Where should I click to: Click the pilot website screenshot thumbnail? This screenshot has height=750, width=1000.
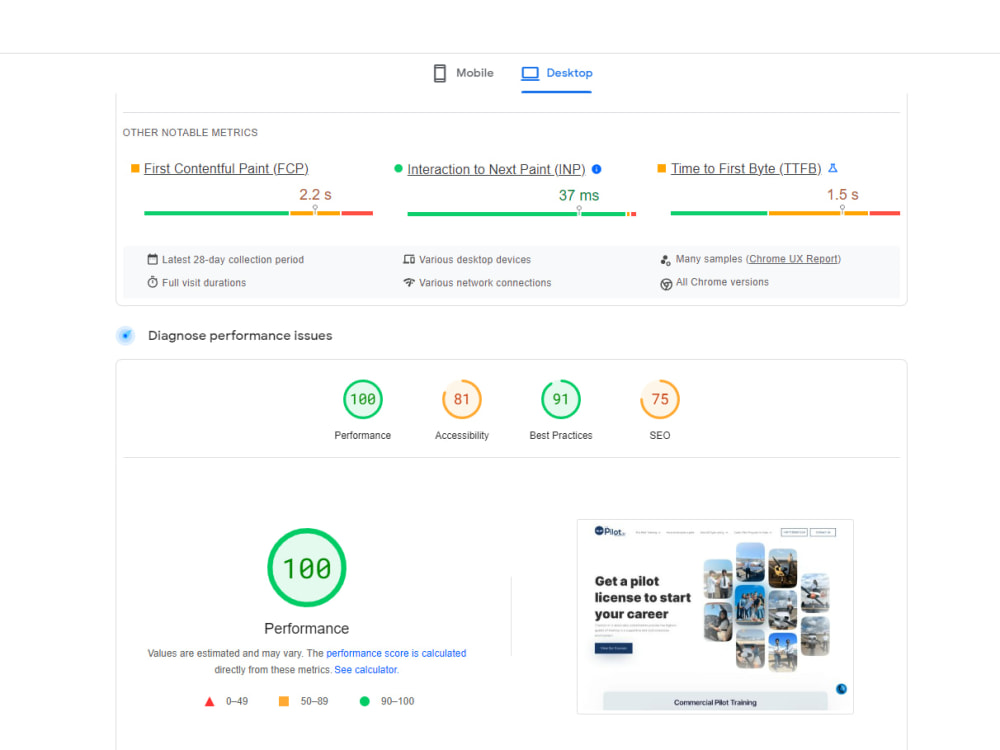(x=715, y=617)
